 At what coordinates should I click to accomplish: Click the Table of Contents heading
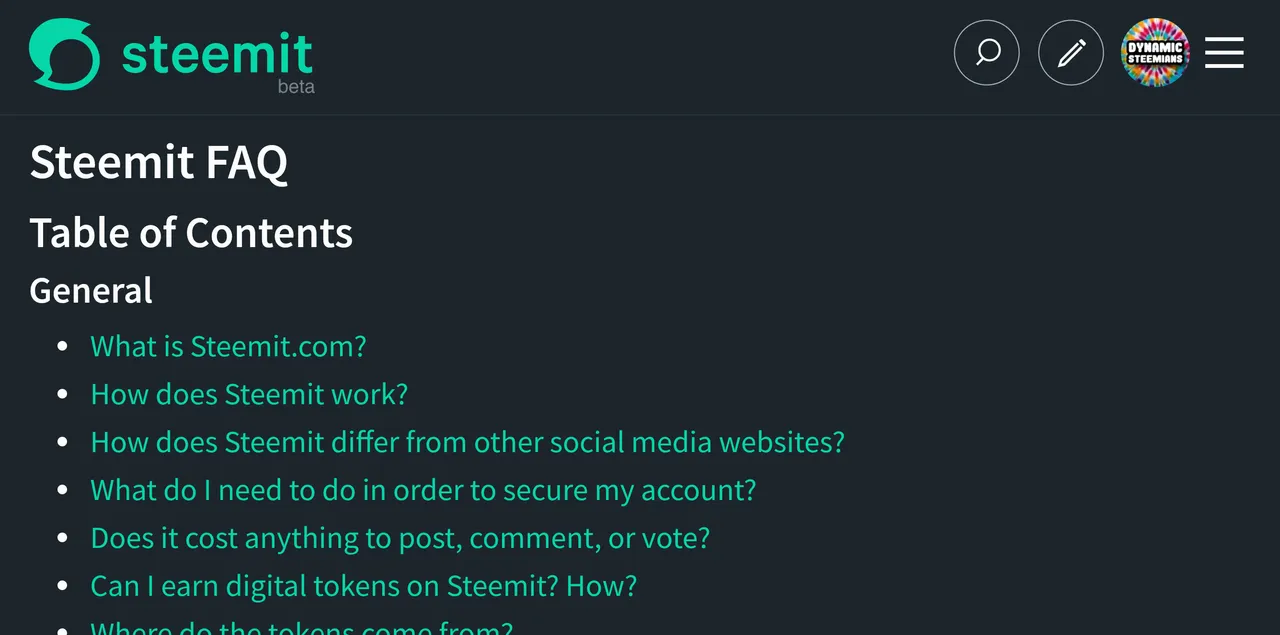[x=191, y=233]
